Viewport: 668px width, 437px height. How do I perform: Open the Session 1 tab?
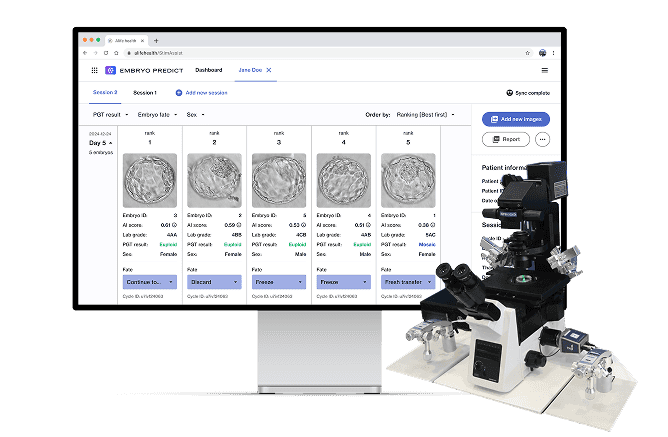[145, 93]
